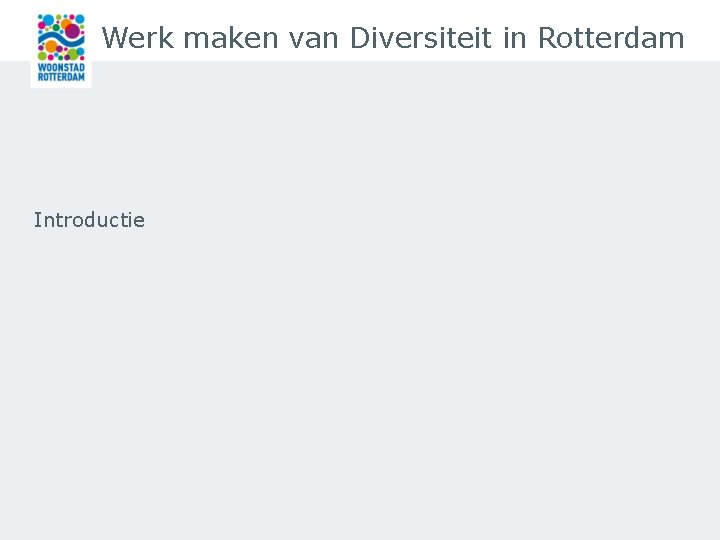Click the word van in the title
This screenshot has height=540, width=720.
pyautogui.click(x=315, y=38)
